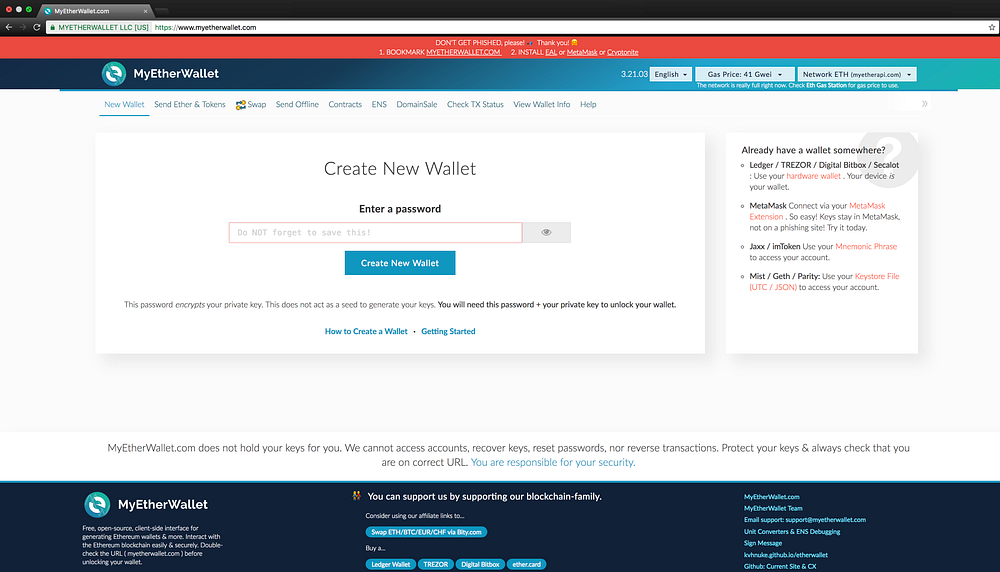Focus the password input field
Image resolution: width=1000 pixels, height=572 pixels.
click(x=376, y=232)
